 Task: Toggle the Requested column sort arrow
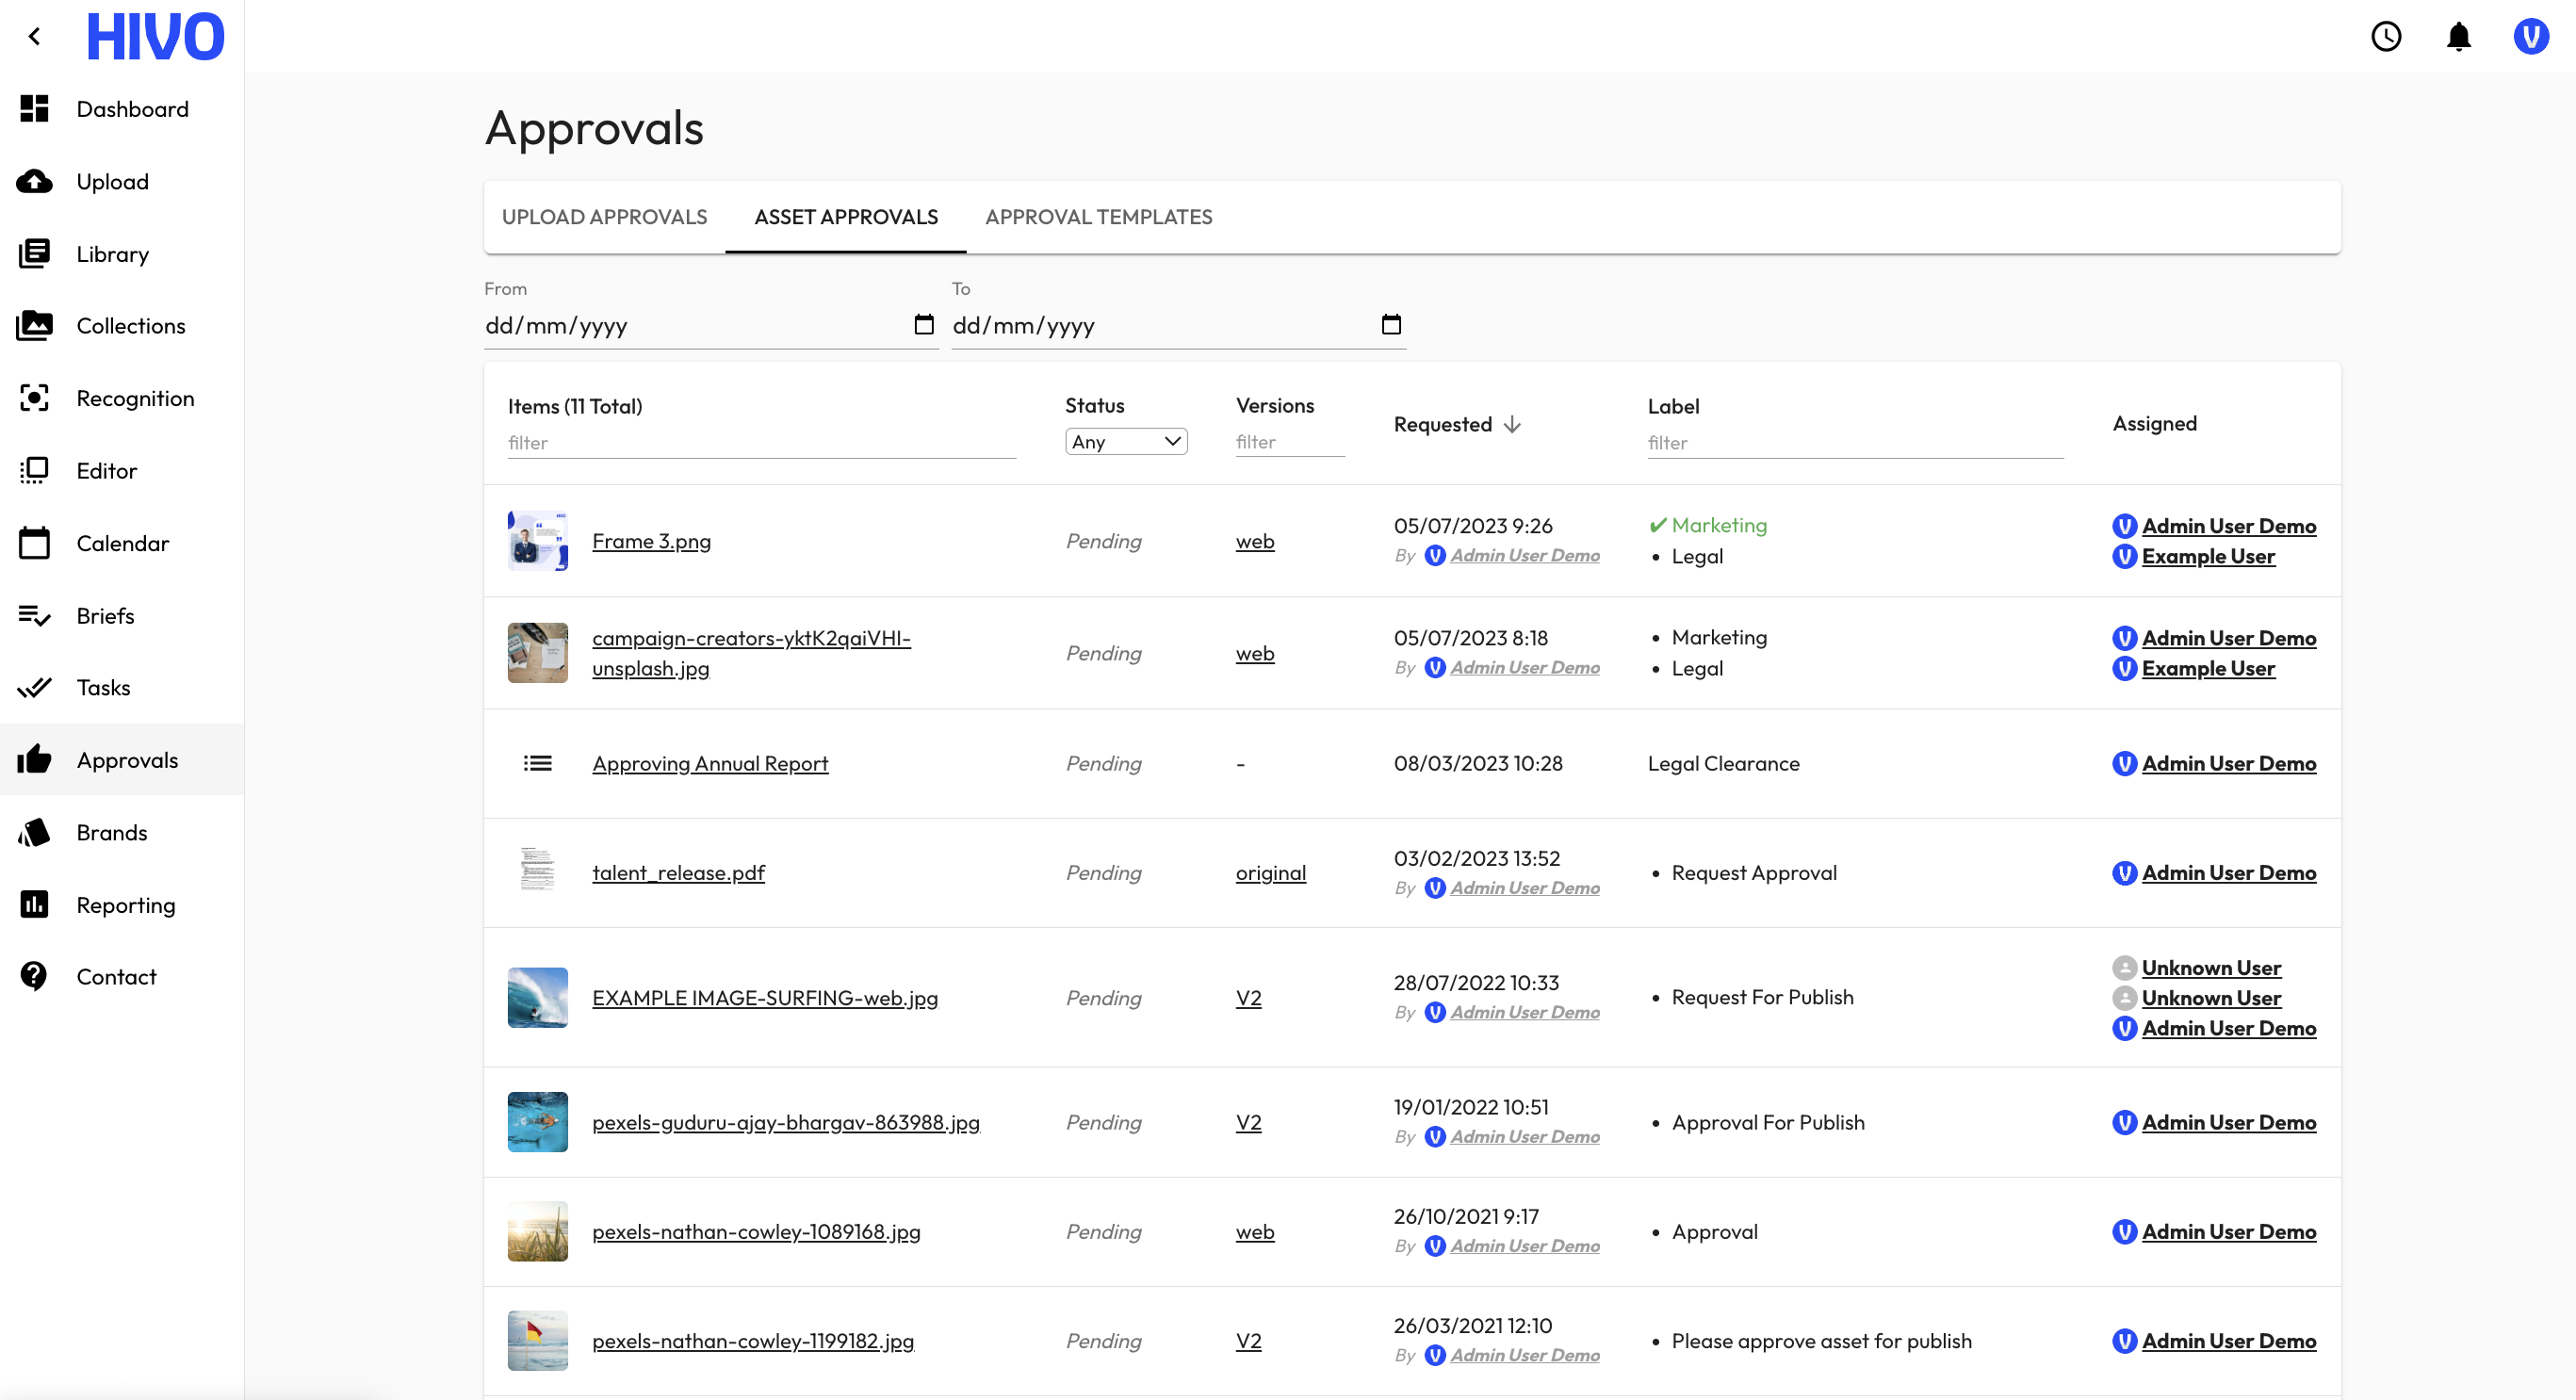(1512, 424)
